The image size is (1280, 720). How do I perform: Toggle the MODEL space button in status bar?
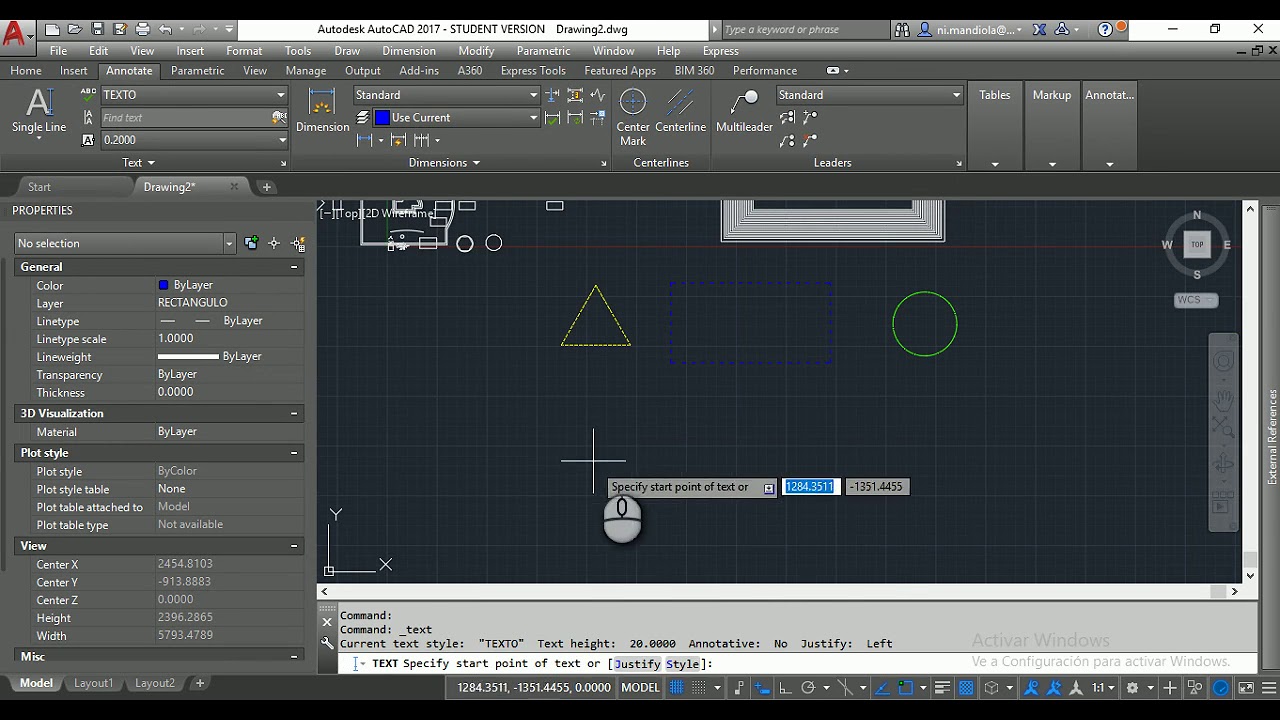coord(640,688)
